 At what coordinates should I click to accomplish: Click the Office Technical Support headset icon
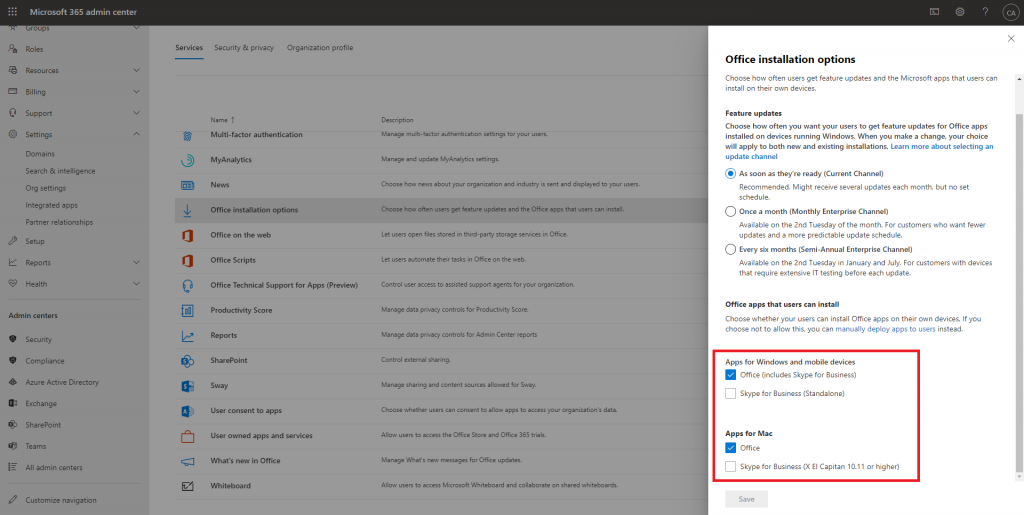[187, 285]
